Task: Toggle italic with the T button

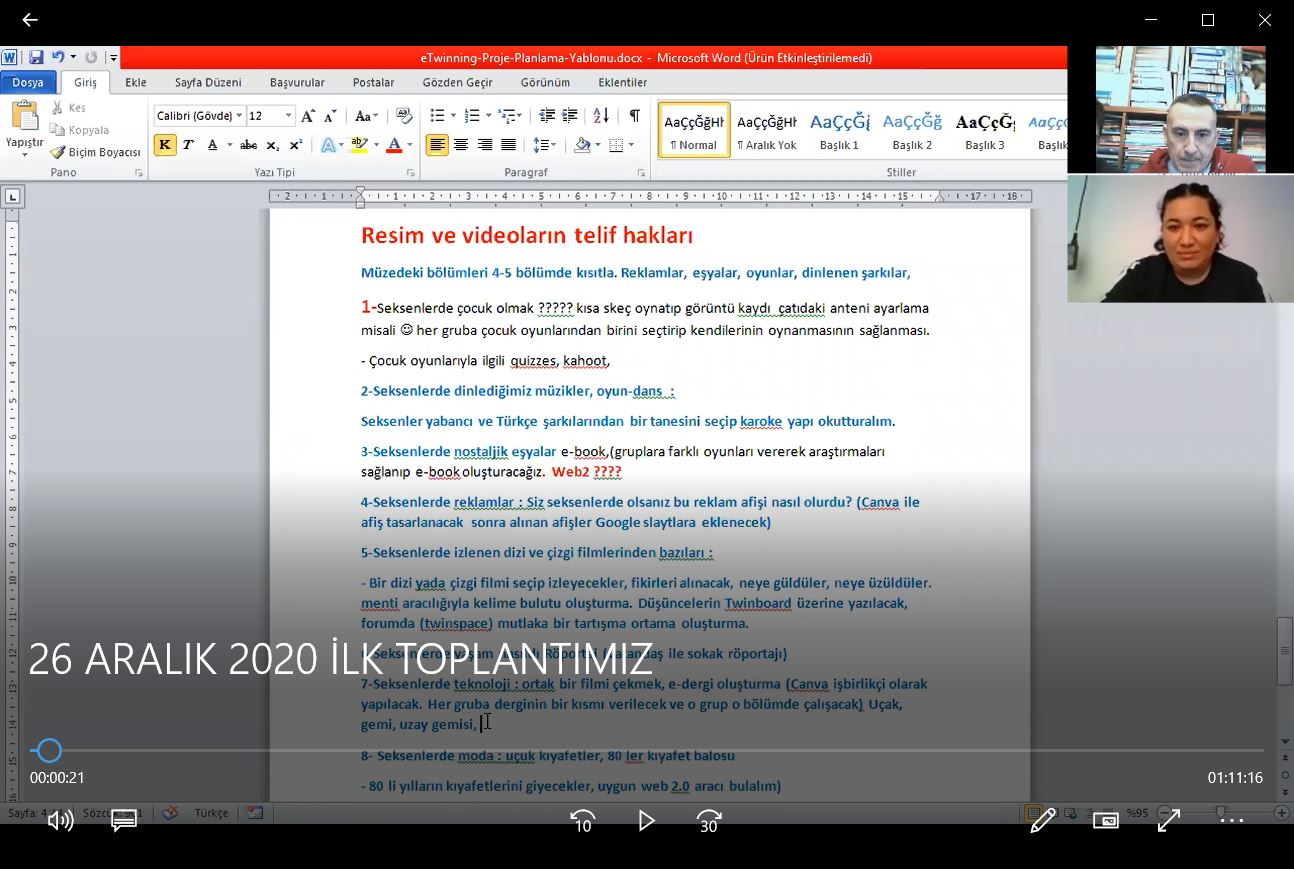Action: 188,145
